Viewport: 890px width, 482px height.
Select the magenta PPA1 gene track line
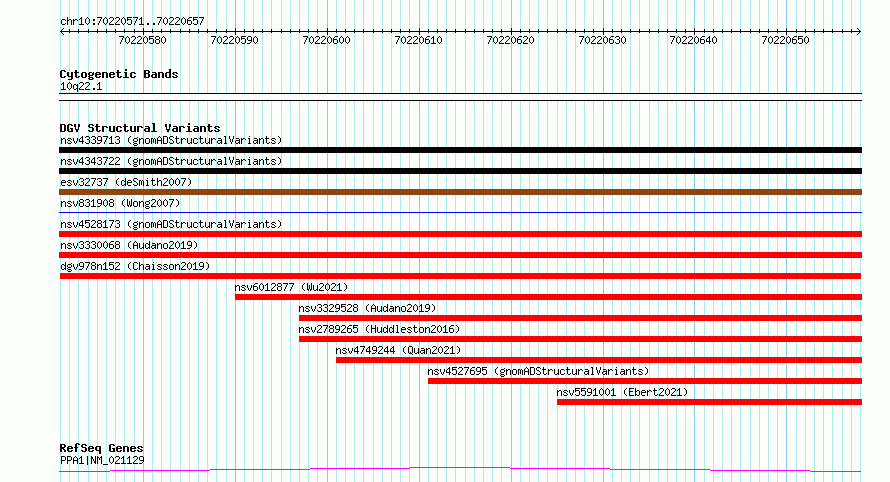460,470
